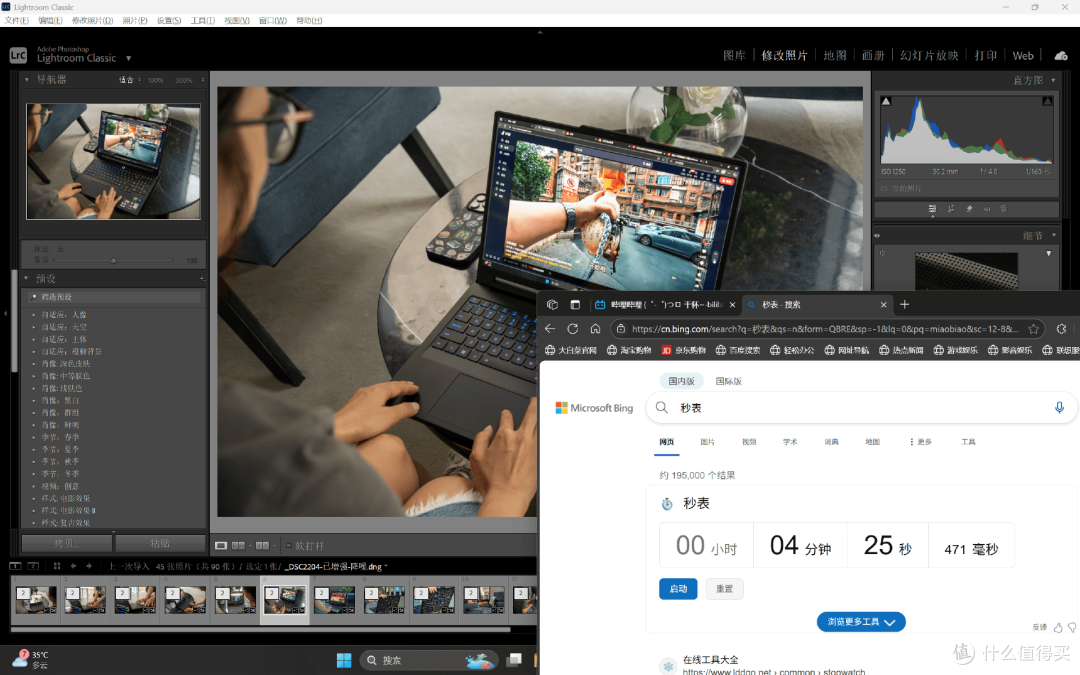Select the Red Eye correction tool
Viewport: 1080px width, 675px height.
987,209
